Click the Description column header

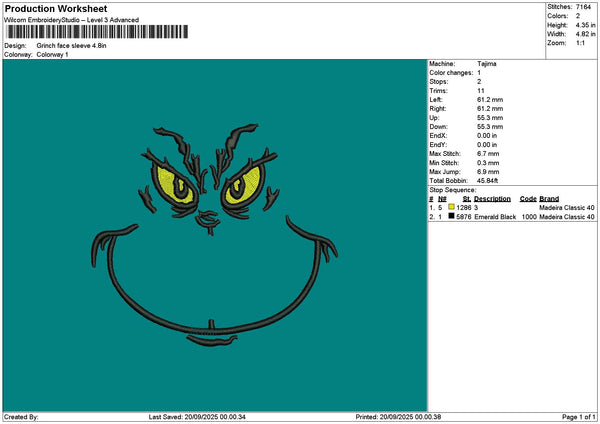point(492,199)
